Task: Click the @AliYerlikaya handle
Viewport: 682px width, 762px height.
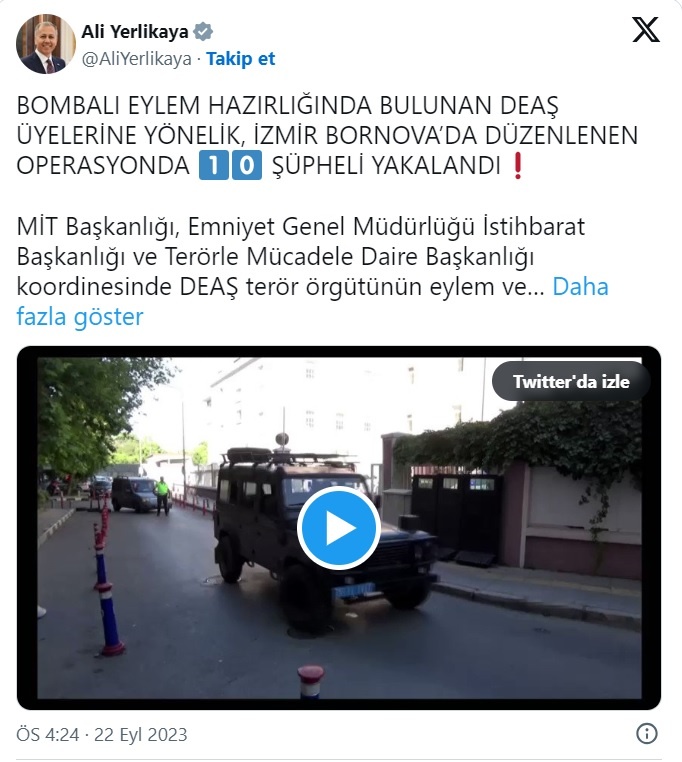Action: [137, 59]
